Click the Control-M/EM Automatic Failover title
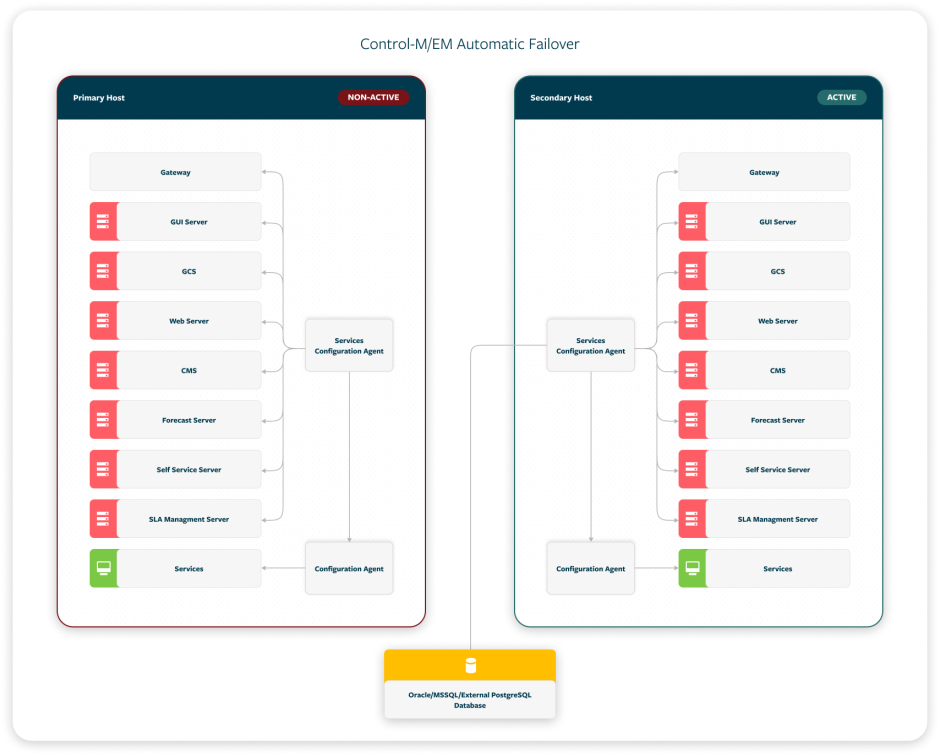940x756 pixels. [x=470, y=44]
